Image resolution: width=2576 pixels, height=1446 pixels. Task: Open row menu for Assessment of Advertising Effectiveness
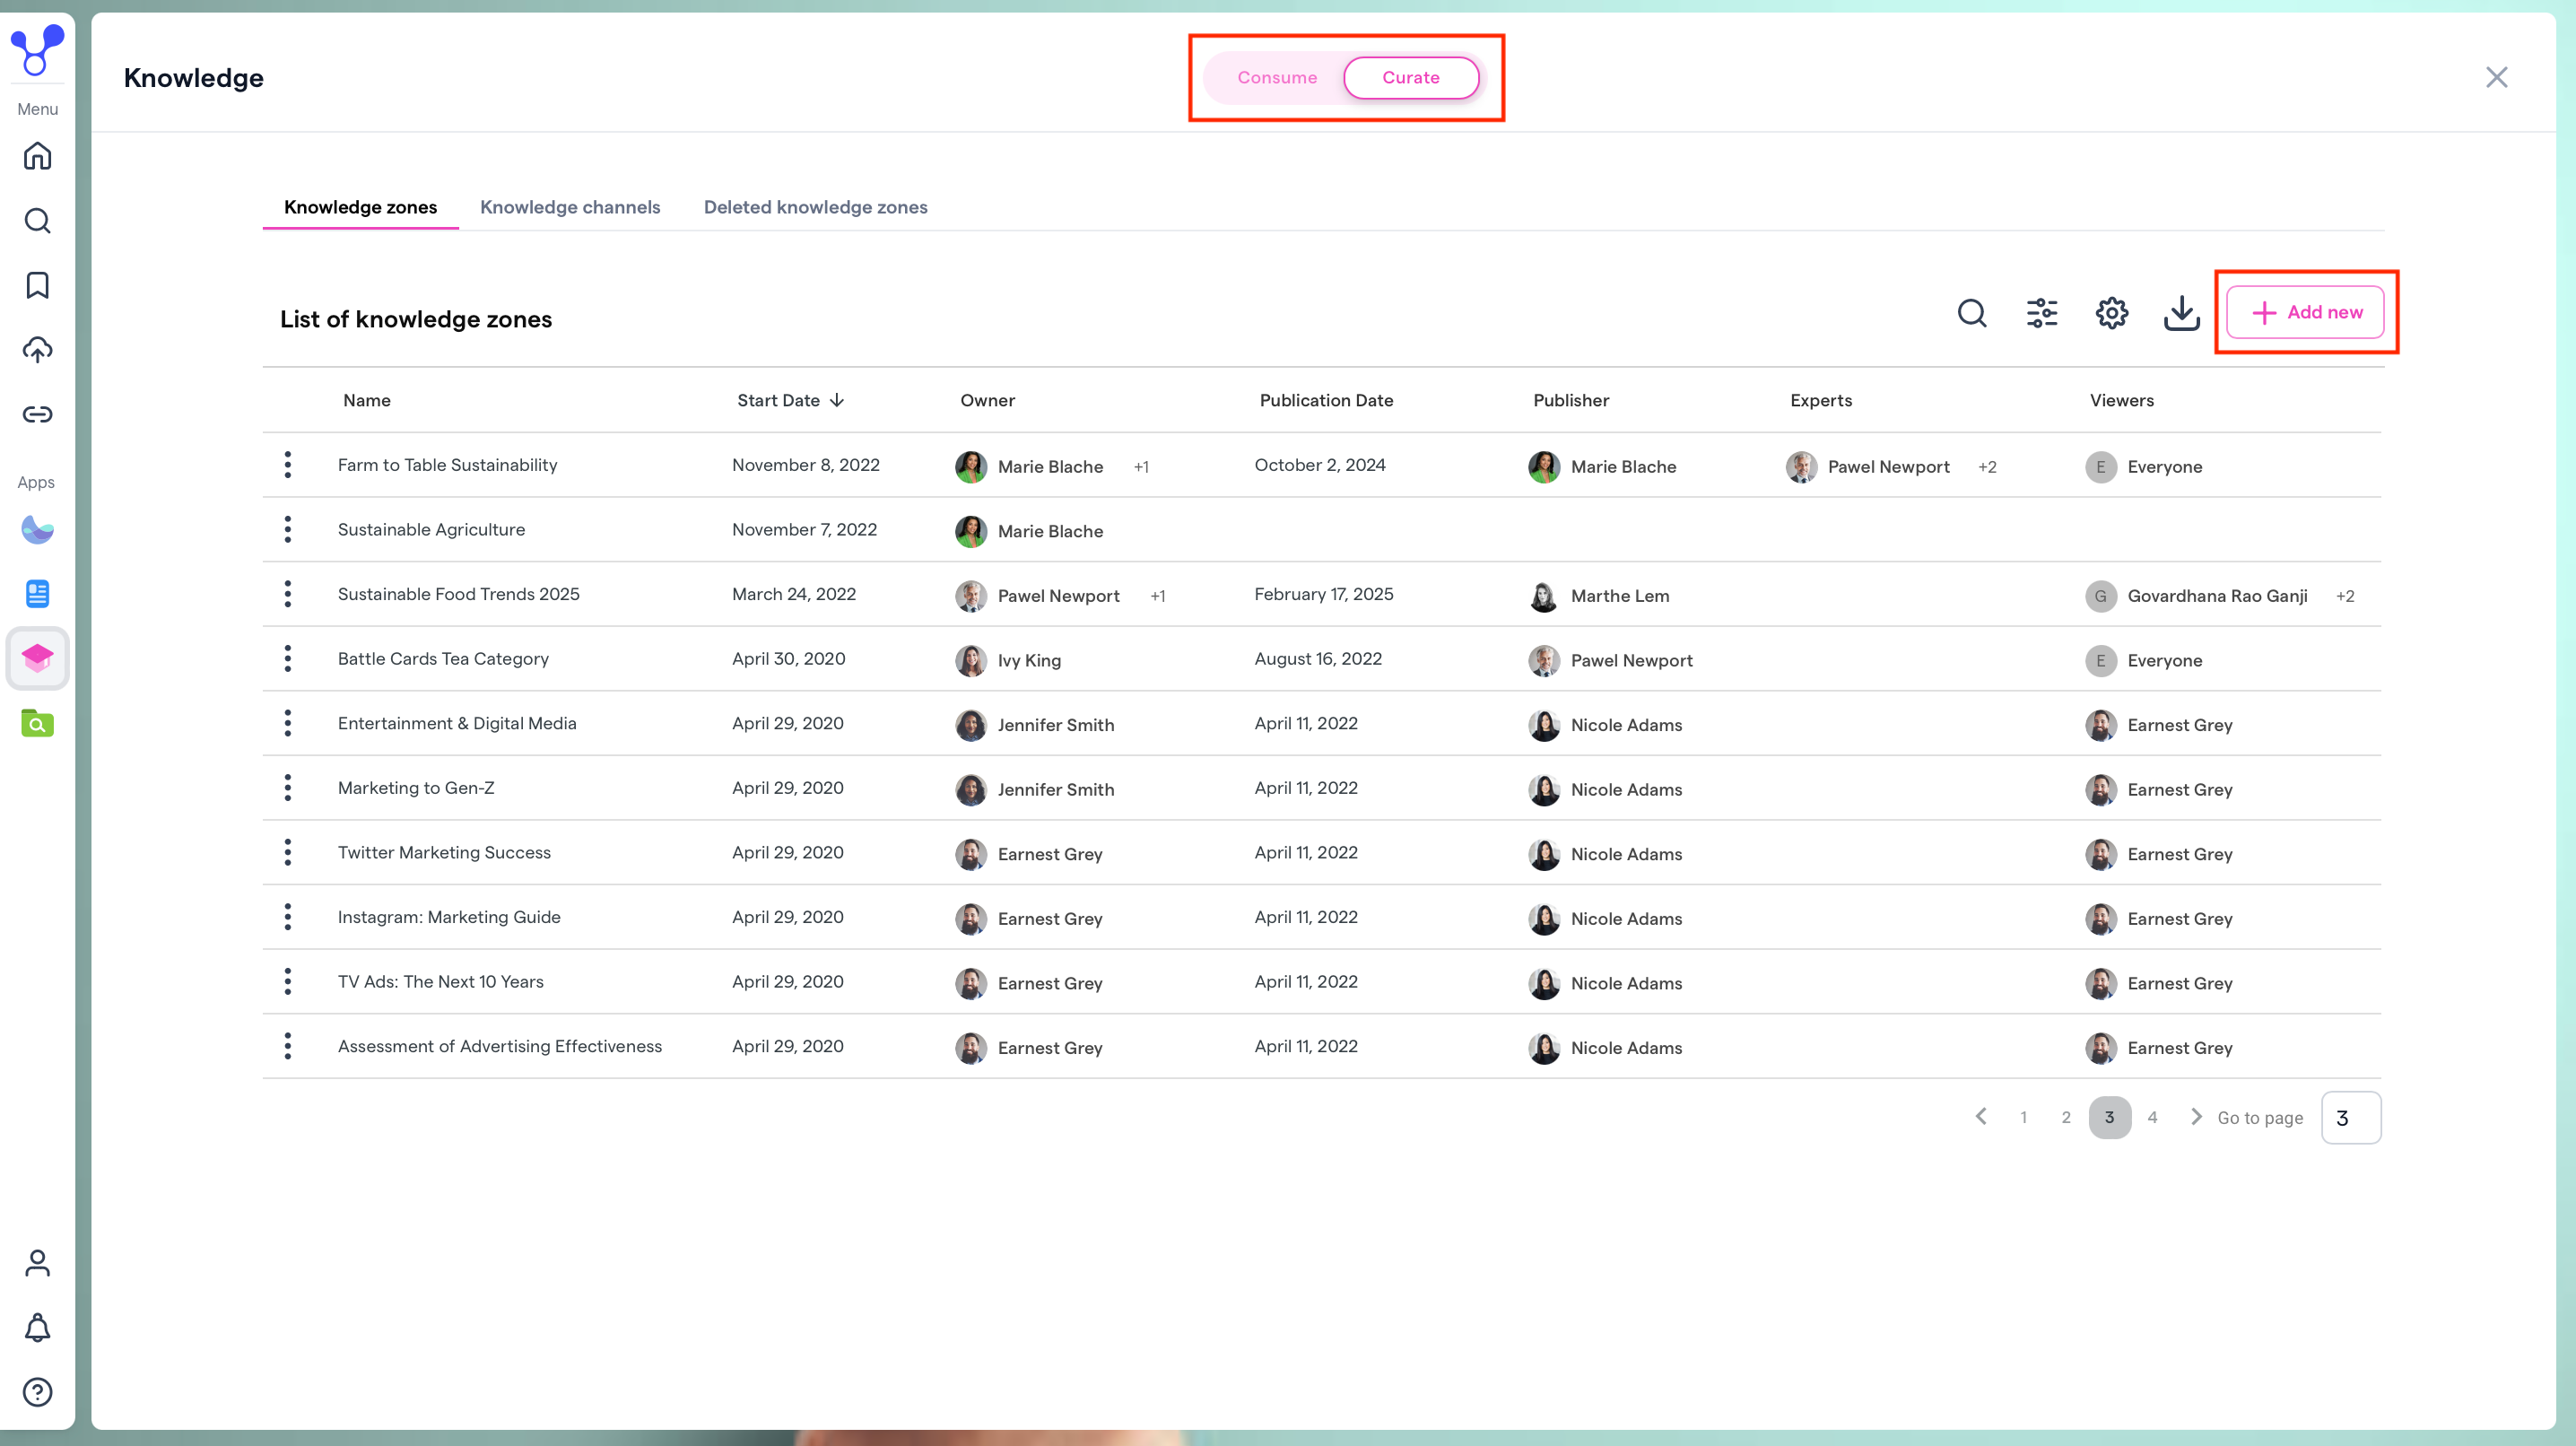pos(288,1046)
